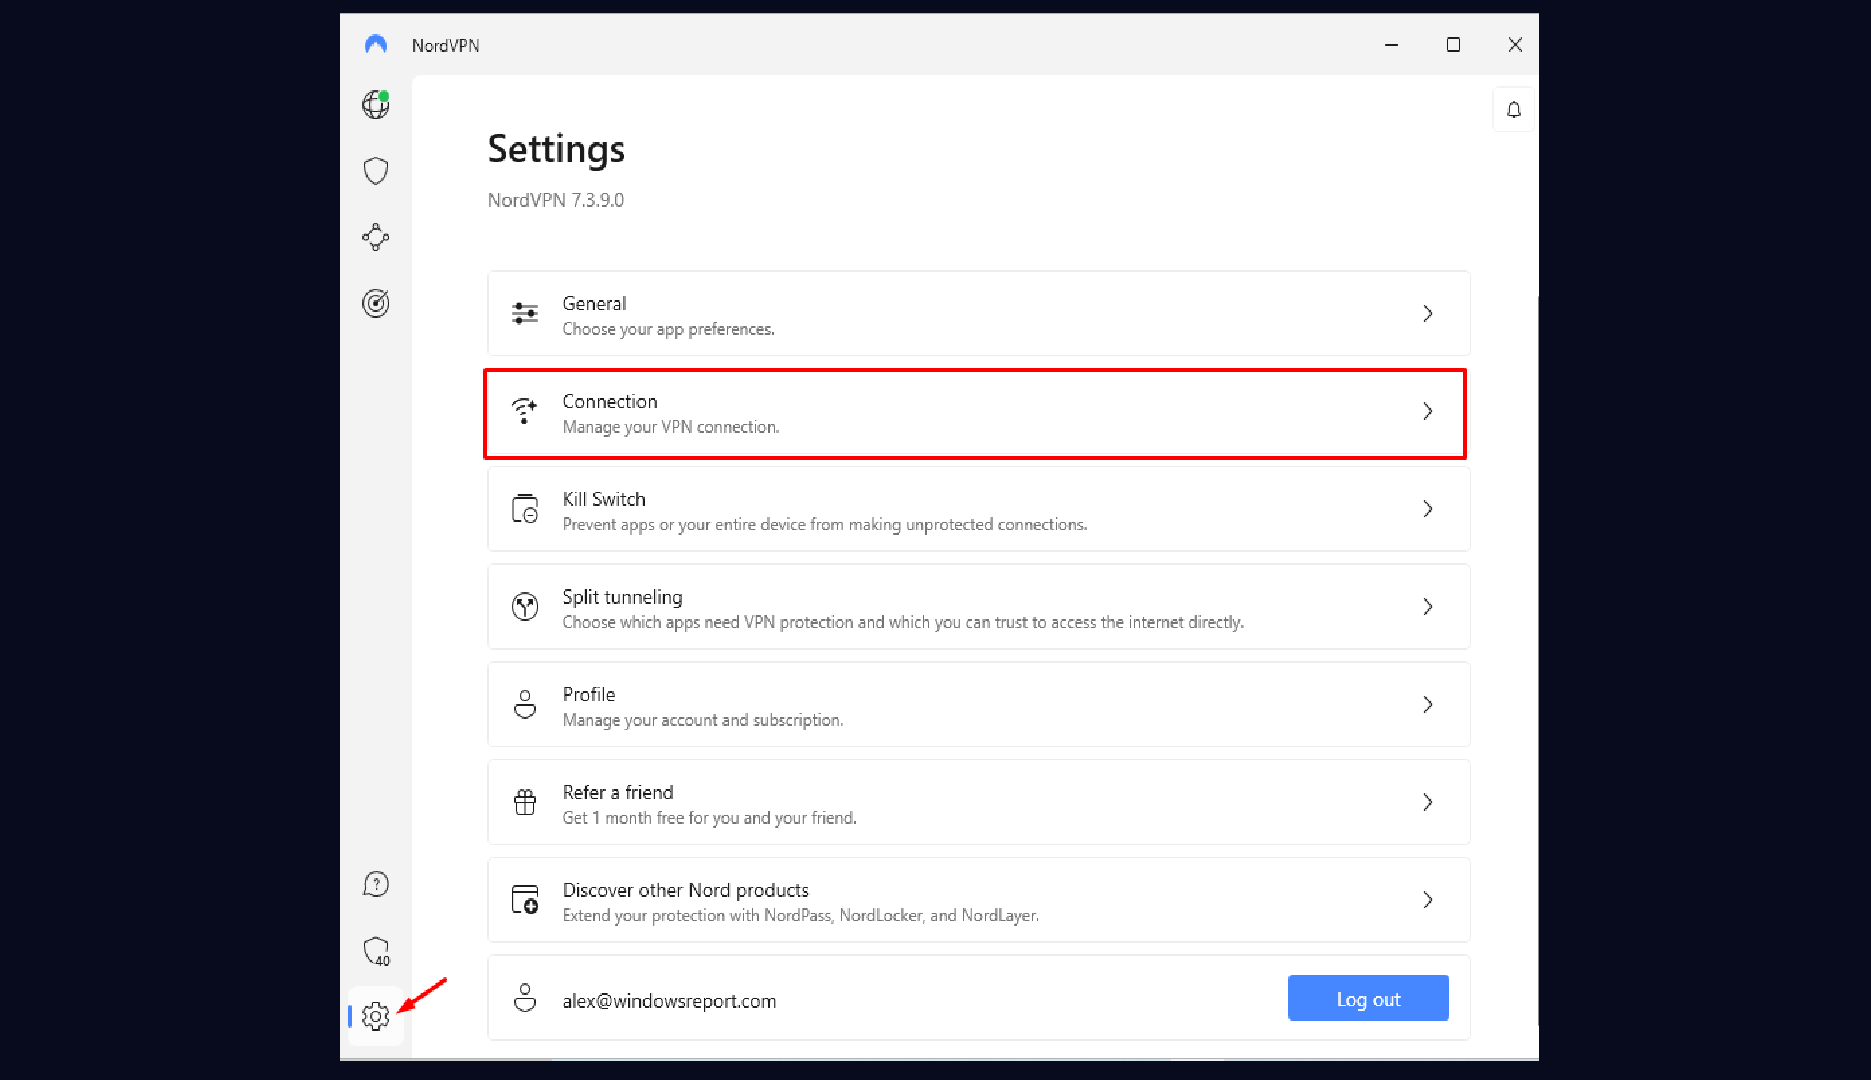Screen dimensions: 1871x1080
Task: Click the NordVPN 7.3.9.0 version text
Action: 555,200
